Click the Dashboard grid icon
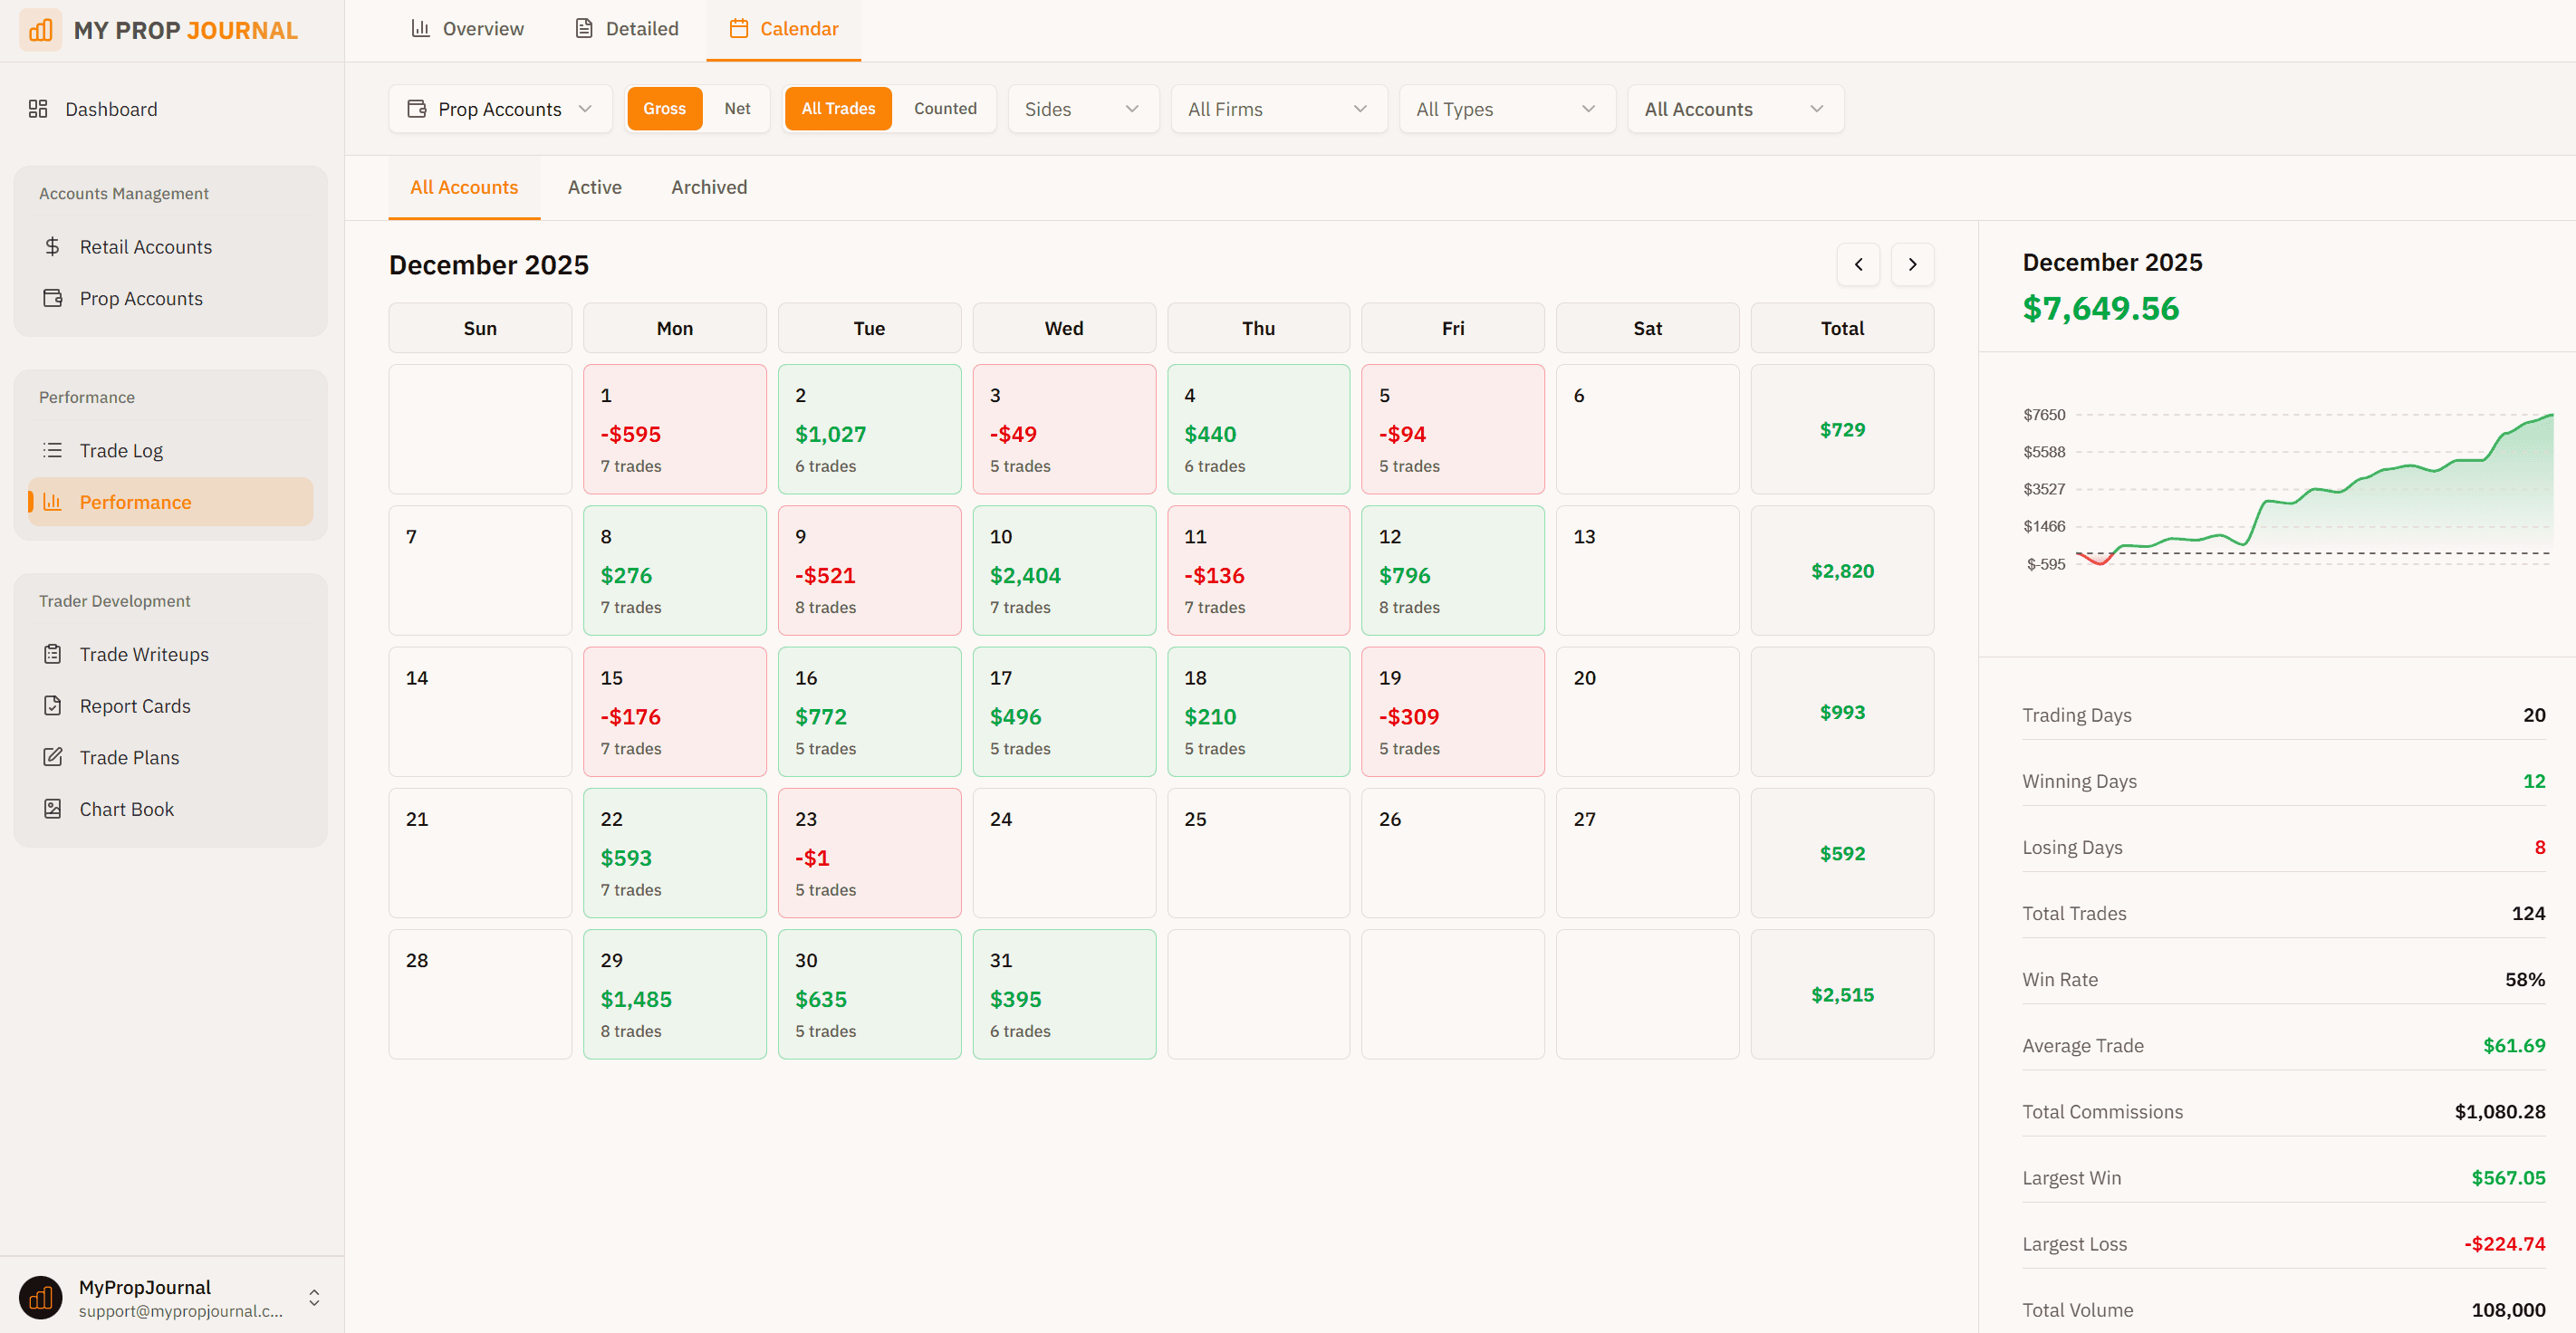The width and height of the screenshot is (2576, 1333). coord(38,109)
